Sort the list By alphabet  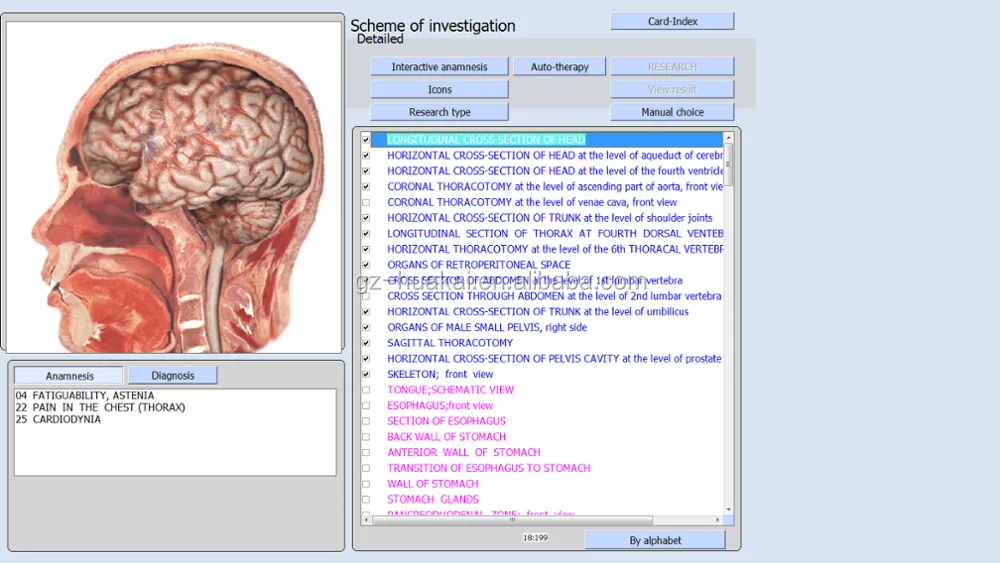[x=655, y=540]
